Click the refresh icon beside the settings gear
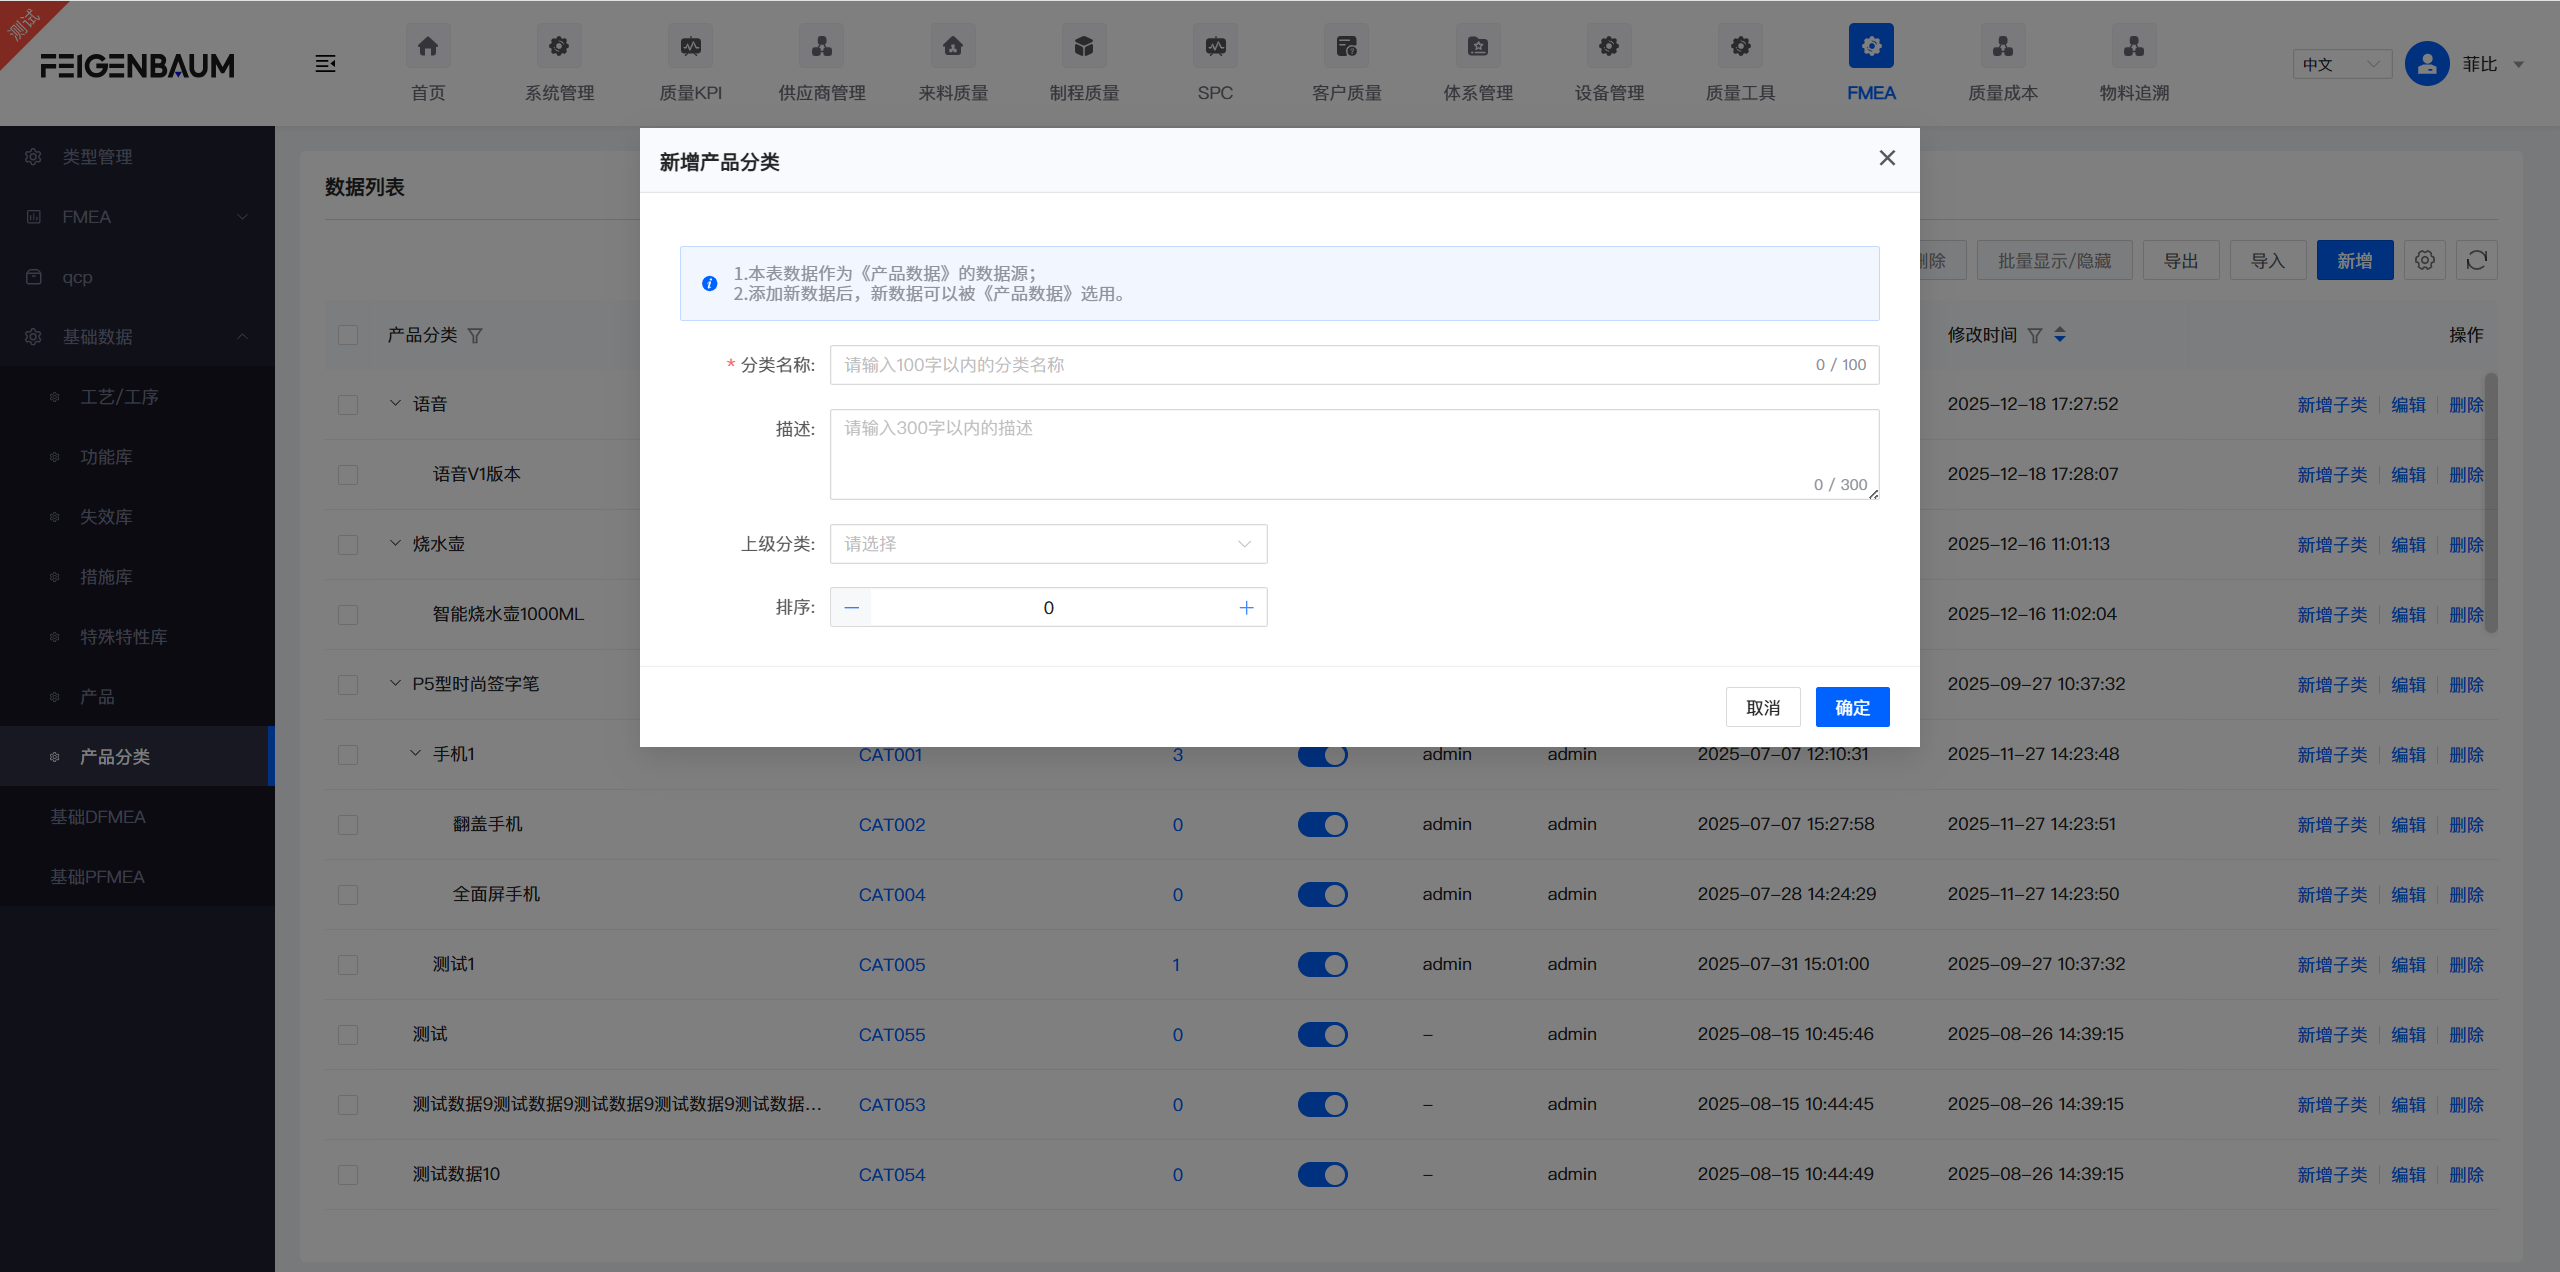The image size is (2560, 1272). click(2477, 260)
